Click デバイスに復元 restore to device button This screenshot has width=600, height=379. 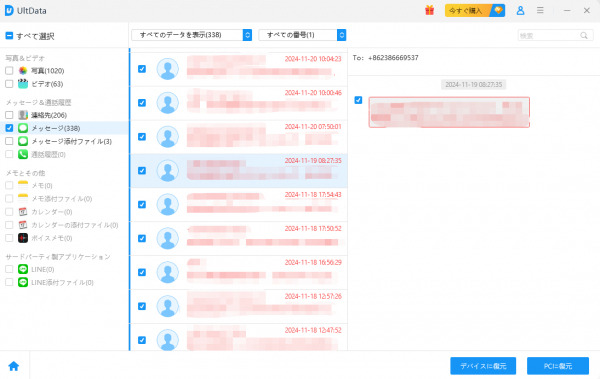pyautogui.click(x=483, y=366)
